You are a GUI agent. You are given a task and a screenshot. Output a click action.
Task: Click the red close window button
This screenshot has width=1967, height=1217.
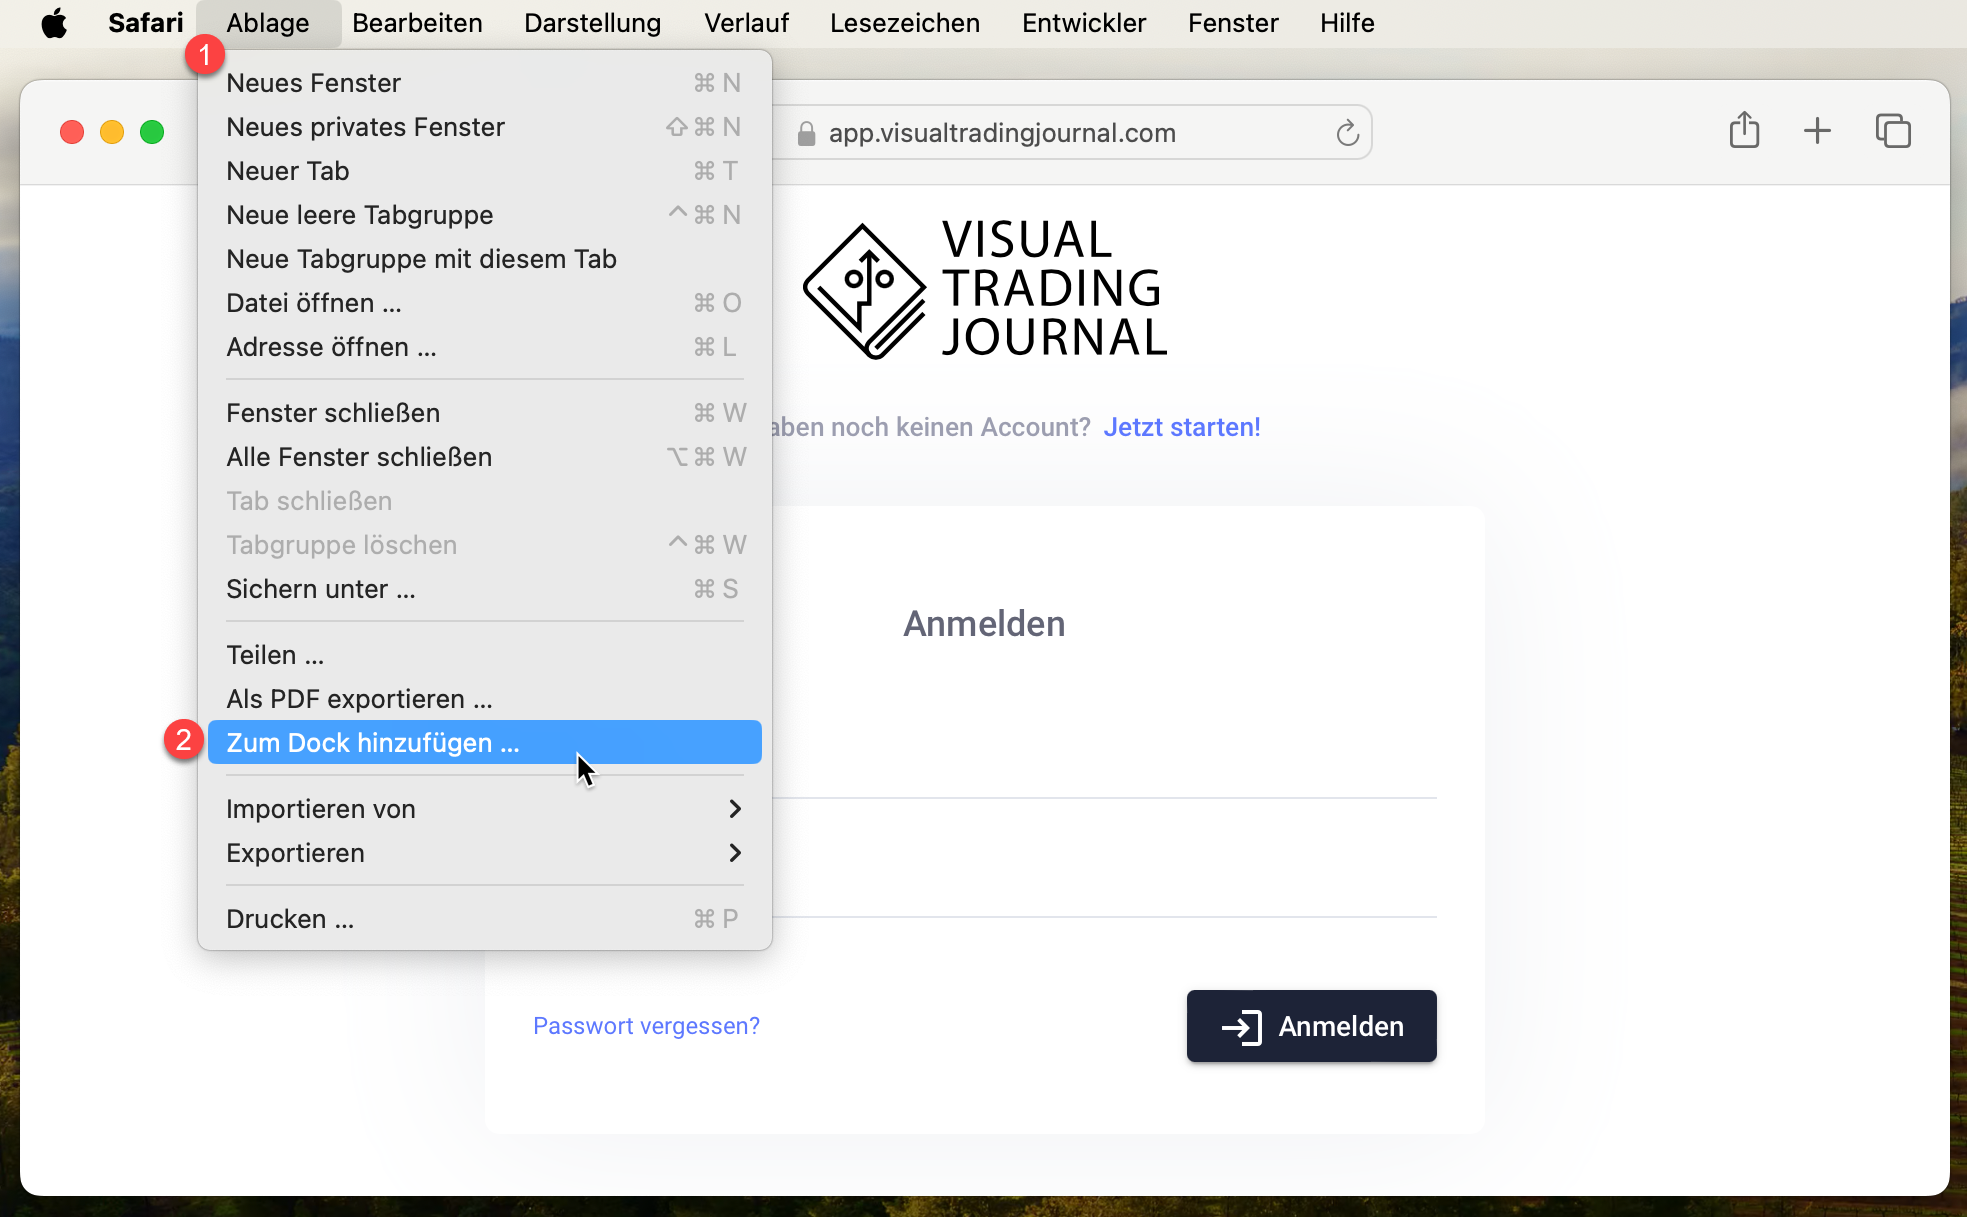(x=72, y=132)
